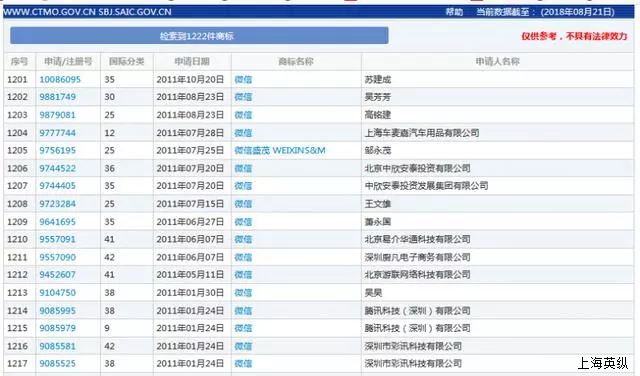Open registration number 9085979

[x=58, y=329]
